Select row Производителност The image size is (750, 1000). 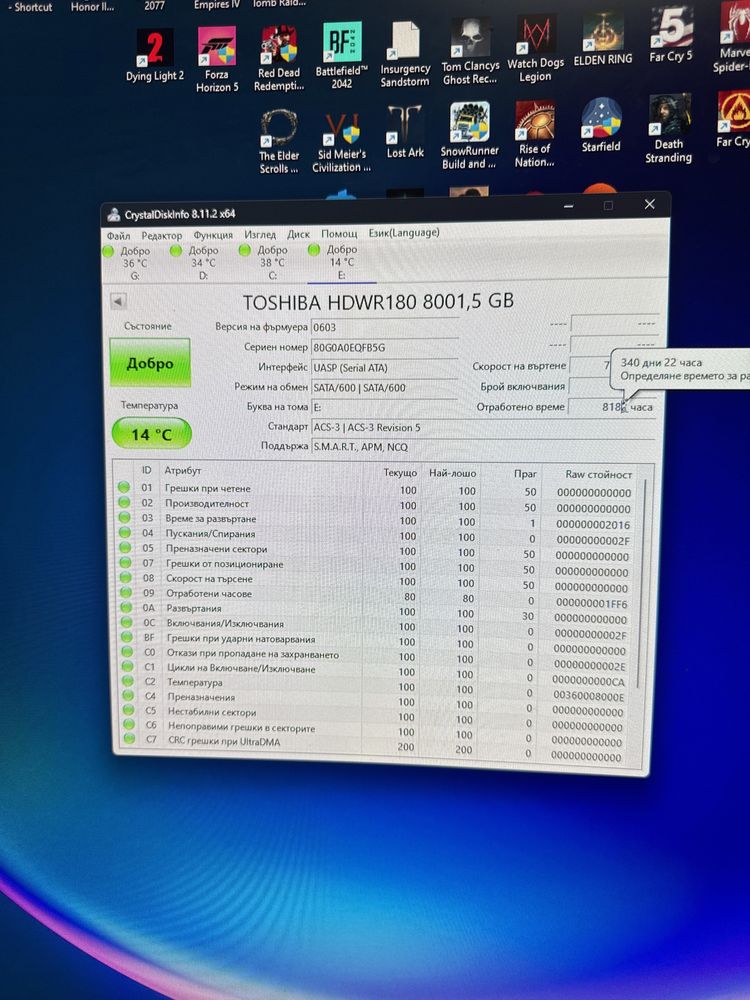click(x=375, y=505)
